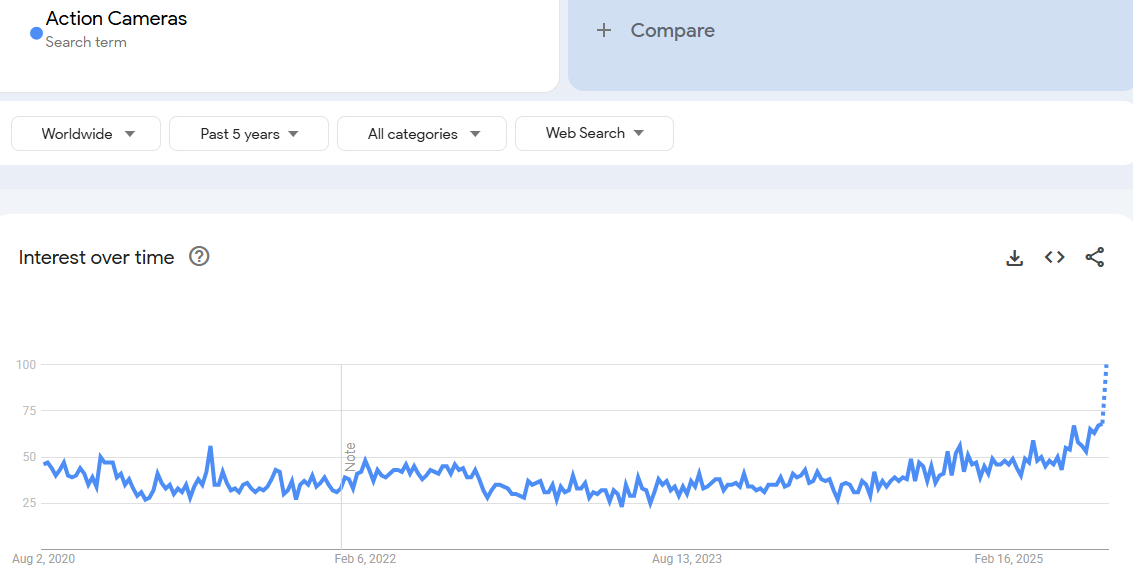Open the Web Search type dropdown
Viewport: 1133px width, 583px height.
tap(594, 133)
